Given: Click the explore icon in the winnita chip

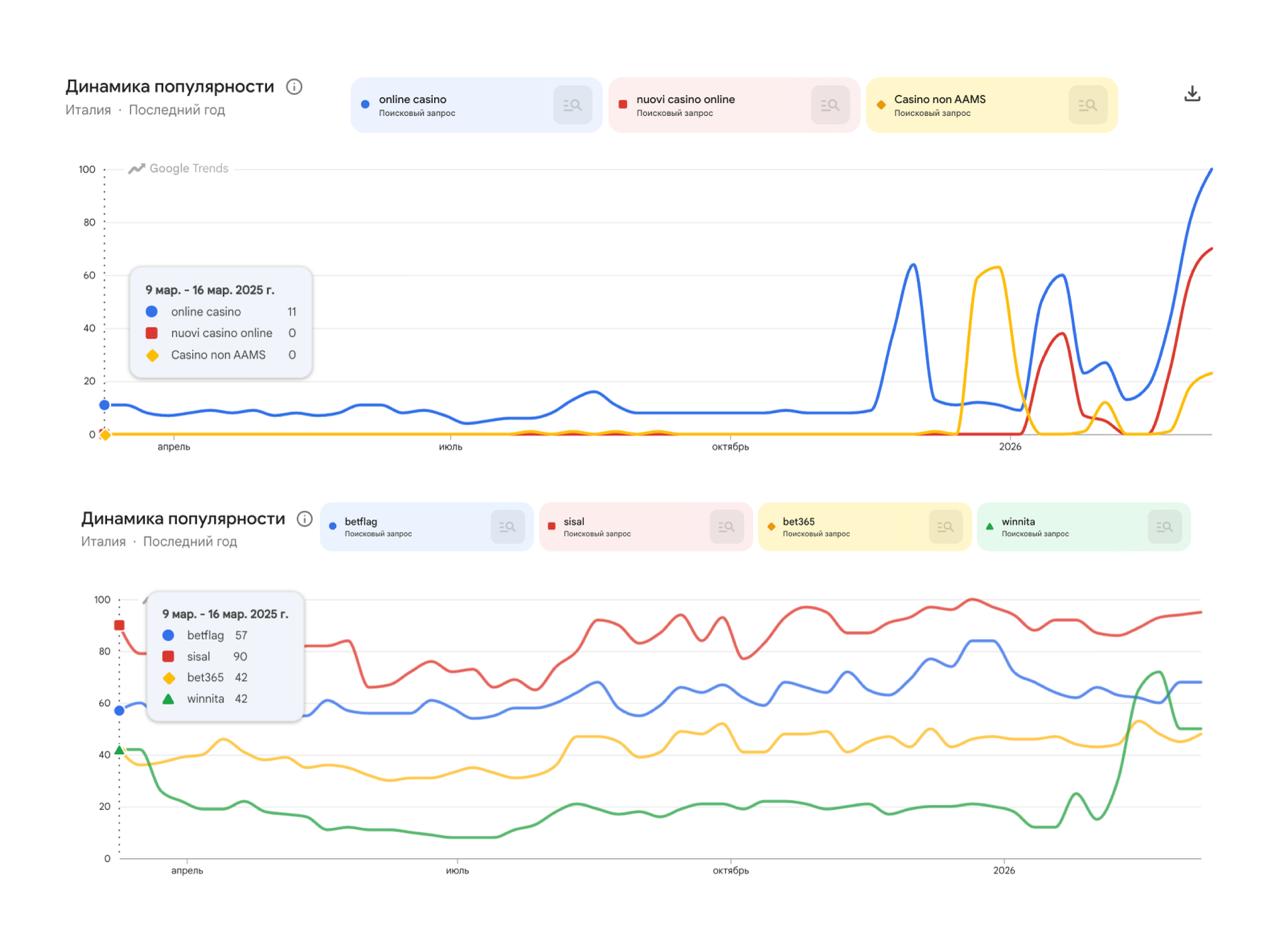Looking at the screenshot, I should (1163, 526).
